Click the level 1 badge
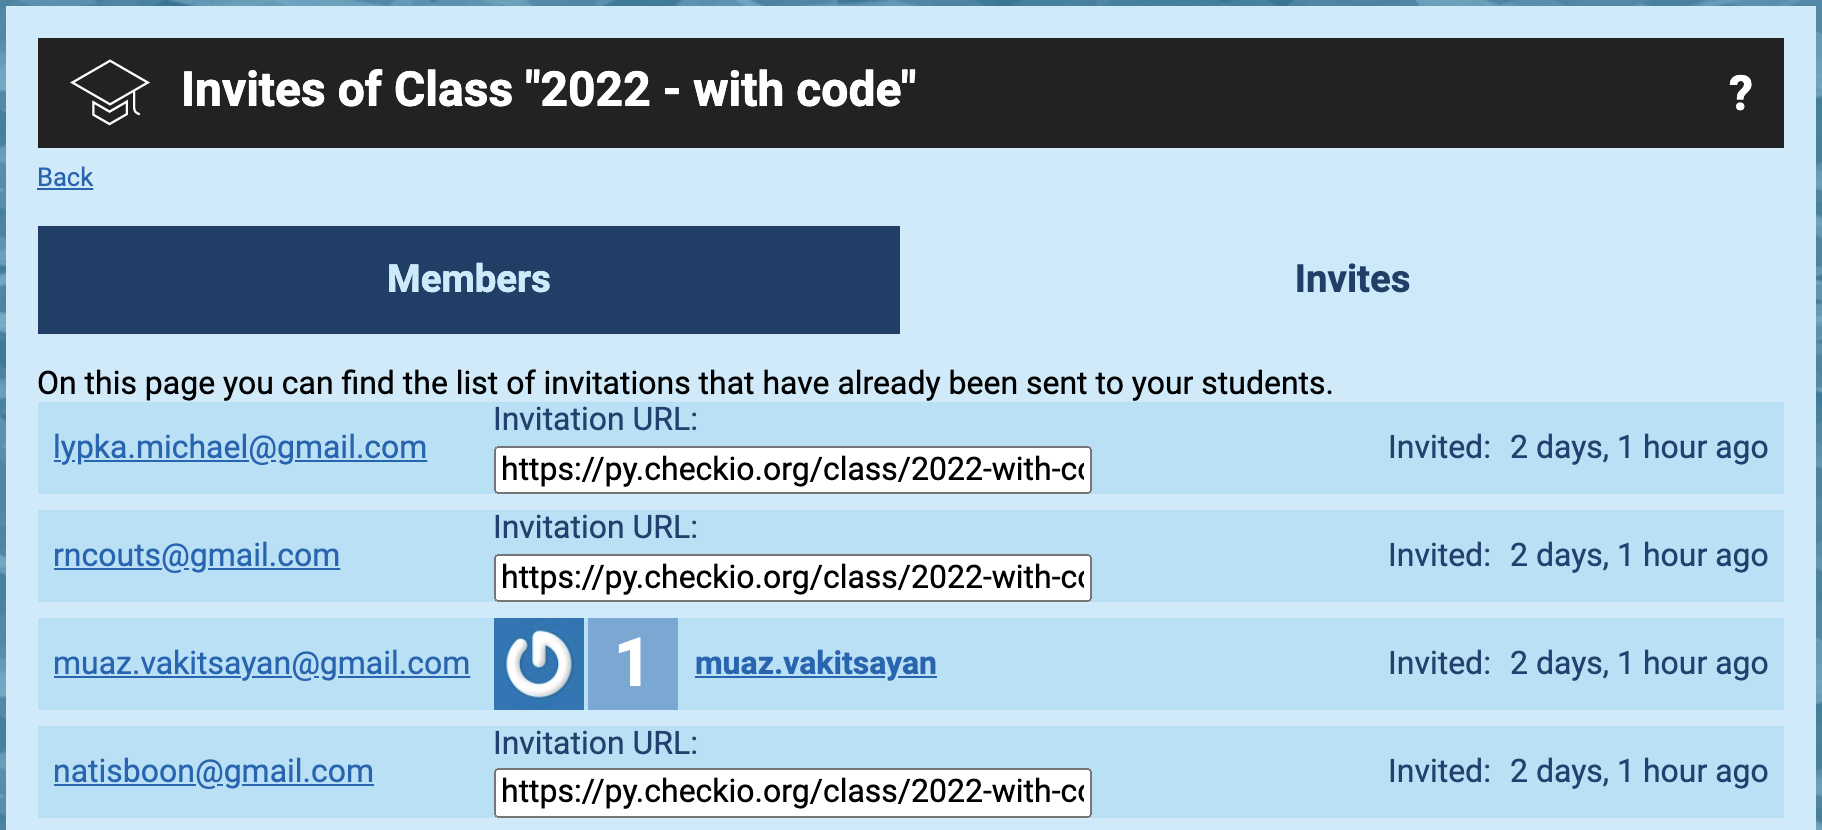 pos(633,664)
